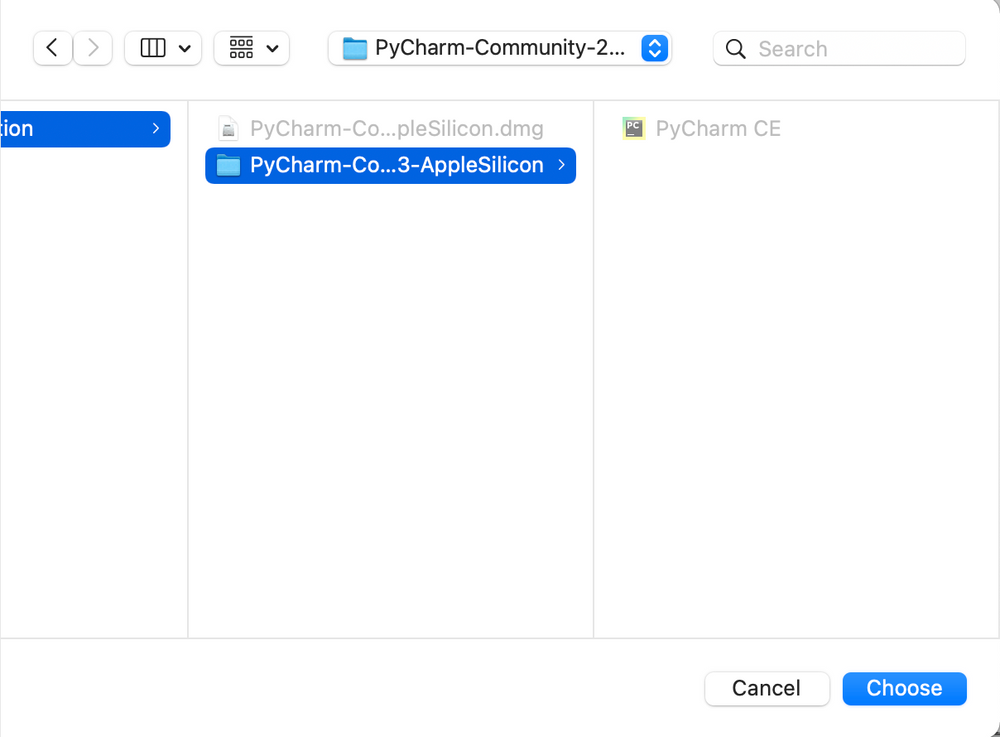The image size is (1000, 737).
Task: Select the PyCharm CE item label
Action: tap(717, 129)
